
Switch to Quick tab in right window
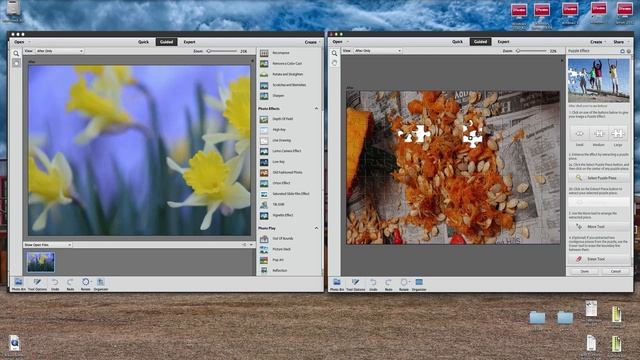pos(457,42)
